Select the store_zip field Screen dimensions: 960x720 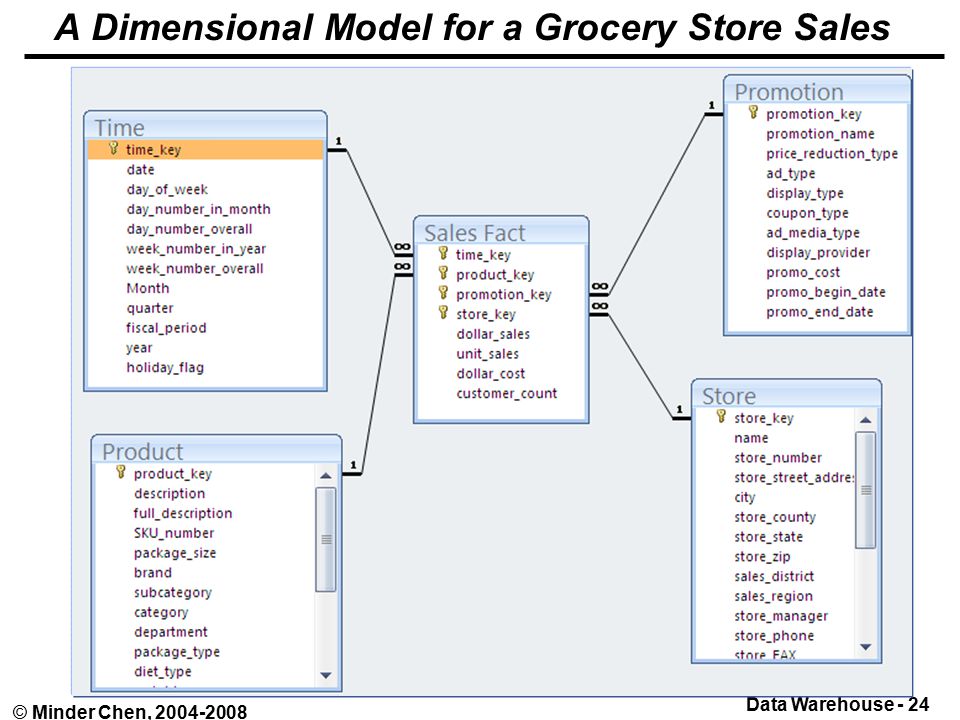(x=762, y=557)
